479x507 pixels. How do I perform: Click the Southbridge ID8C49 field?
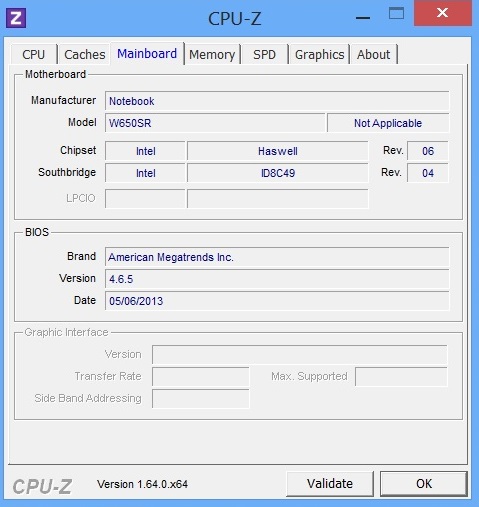coord(278,173)
